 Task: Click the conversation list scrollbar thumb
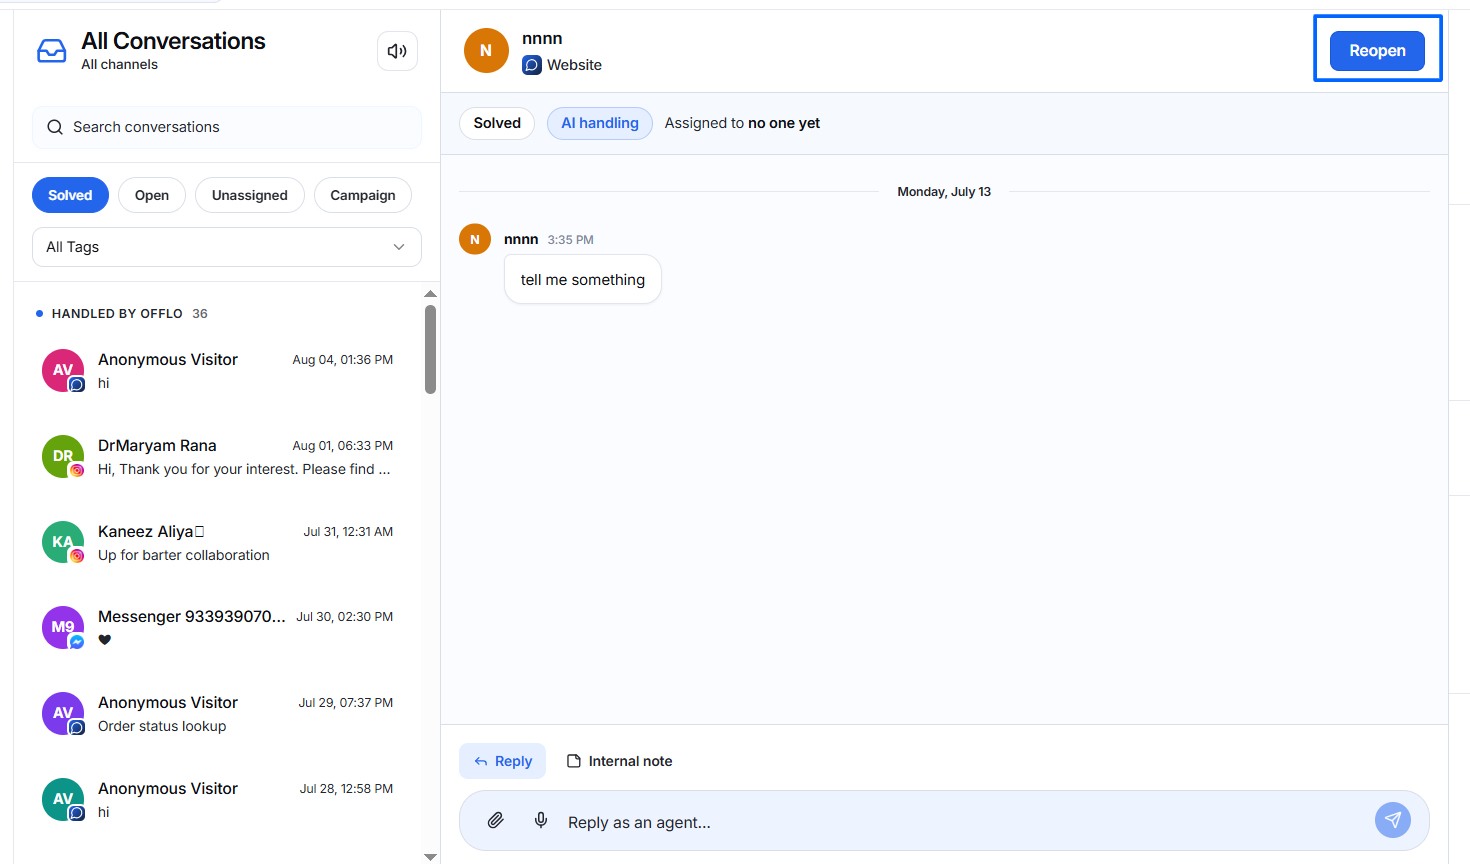coord(430,349)
